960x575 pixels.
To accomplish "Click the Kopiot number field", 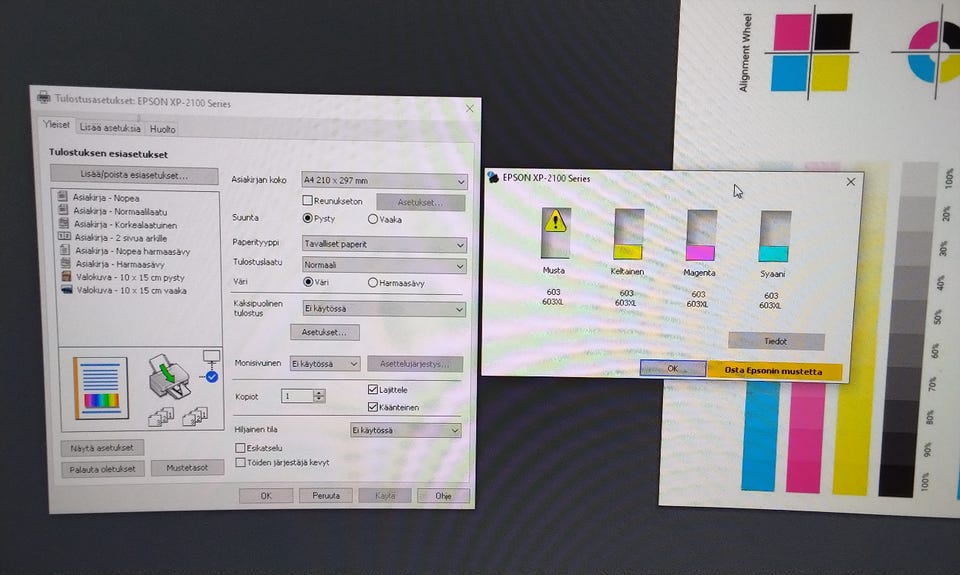I will pyautogui.click(x=297, y=396).
